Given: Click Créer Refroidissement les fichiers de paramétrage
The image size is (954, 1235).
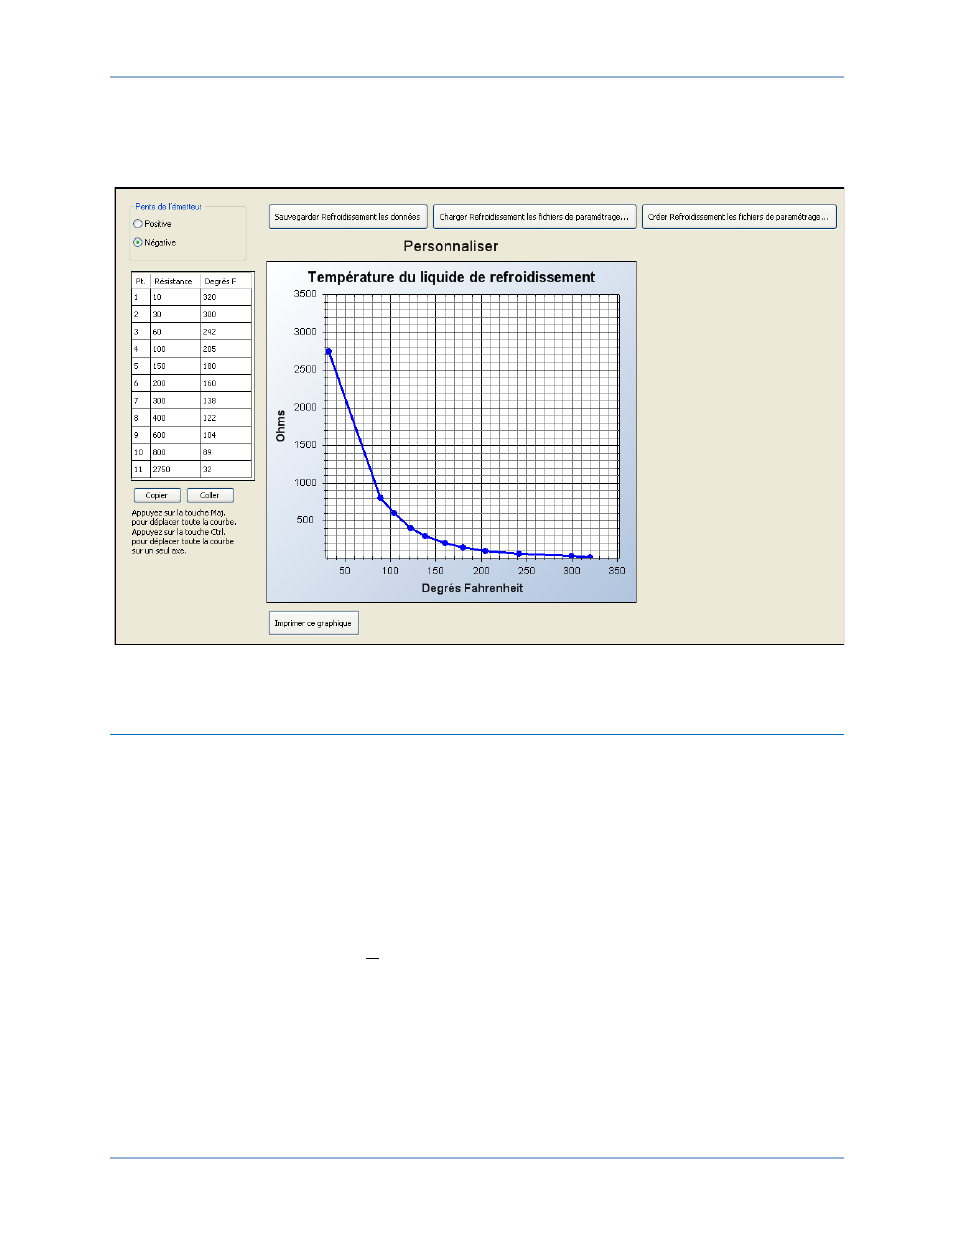Looking at the screenshot, I should coord(739,216).
